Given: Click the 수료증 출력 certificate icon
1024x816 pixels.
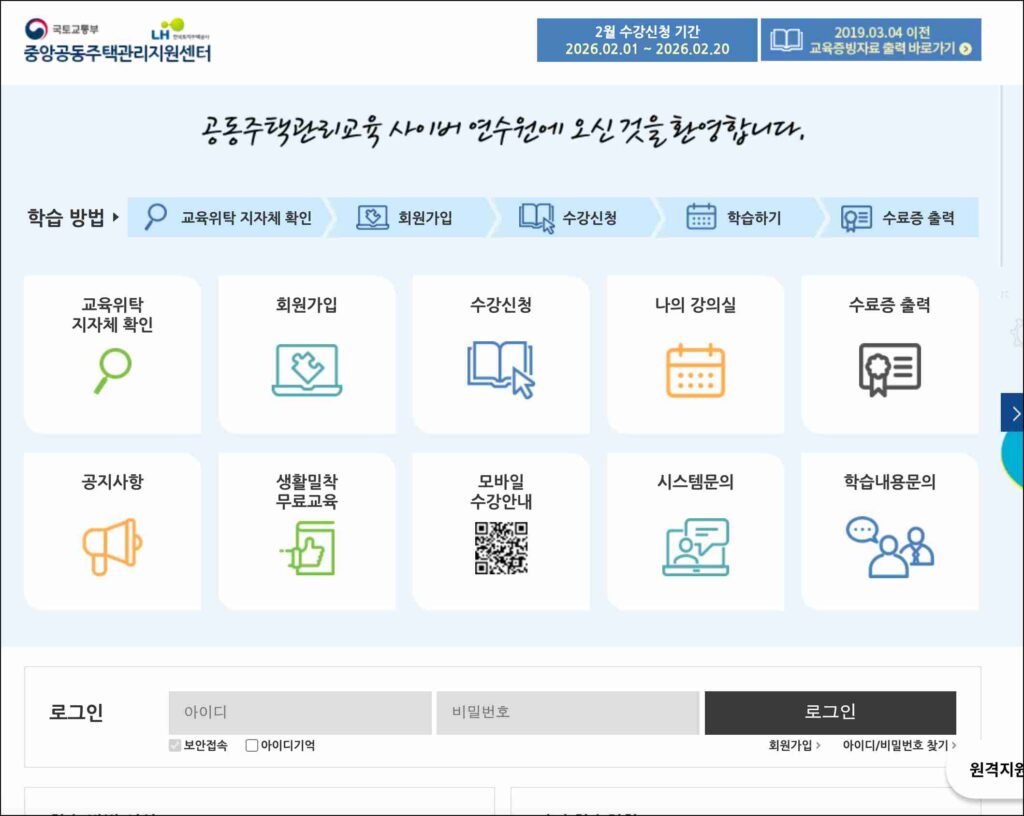Looking at the screenshot, I should pos(889,370).
